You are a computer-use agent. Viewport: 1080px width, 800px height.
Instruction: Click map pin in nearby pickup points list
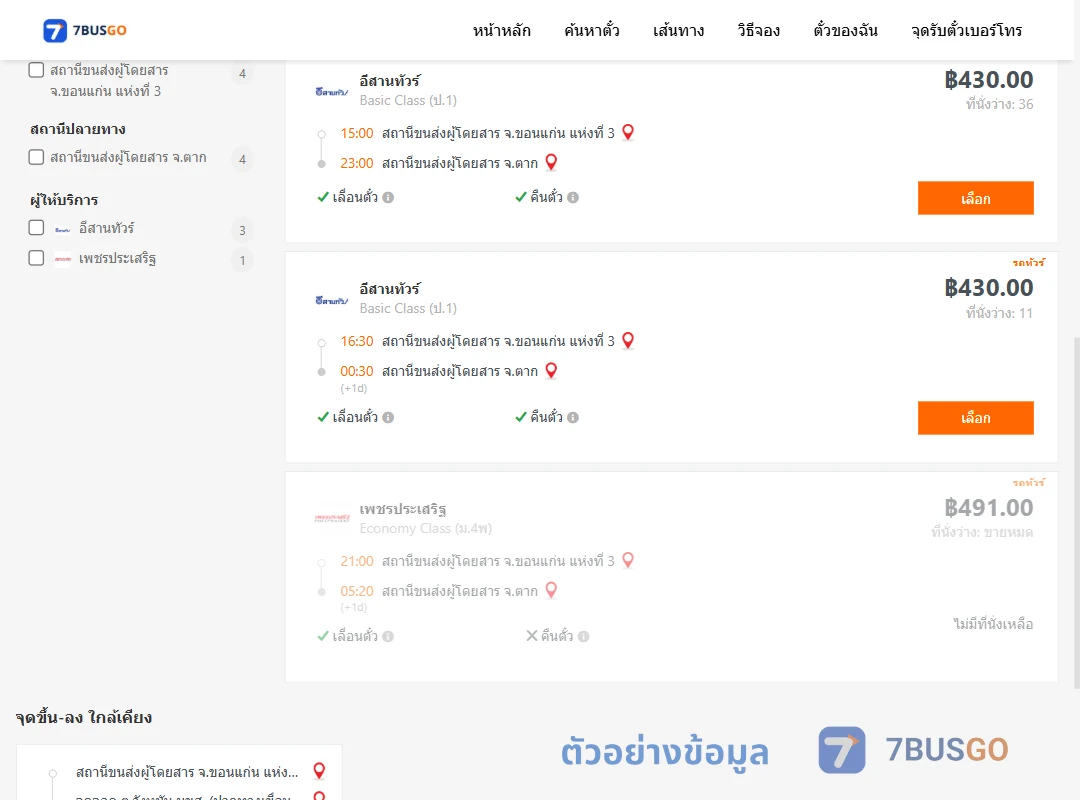click(x=319, y=770)
